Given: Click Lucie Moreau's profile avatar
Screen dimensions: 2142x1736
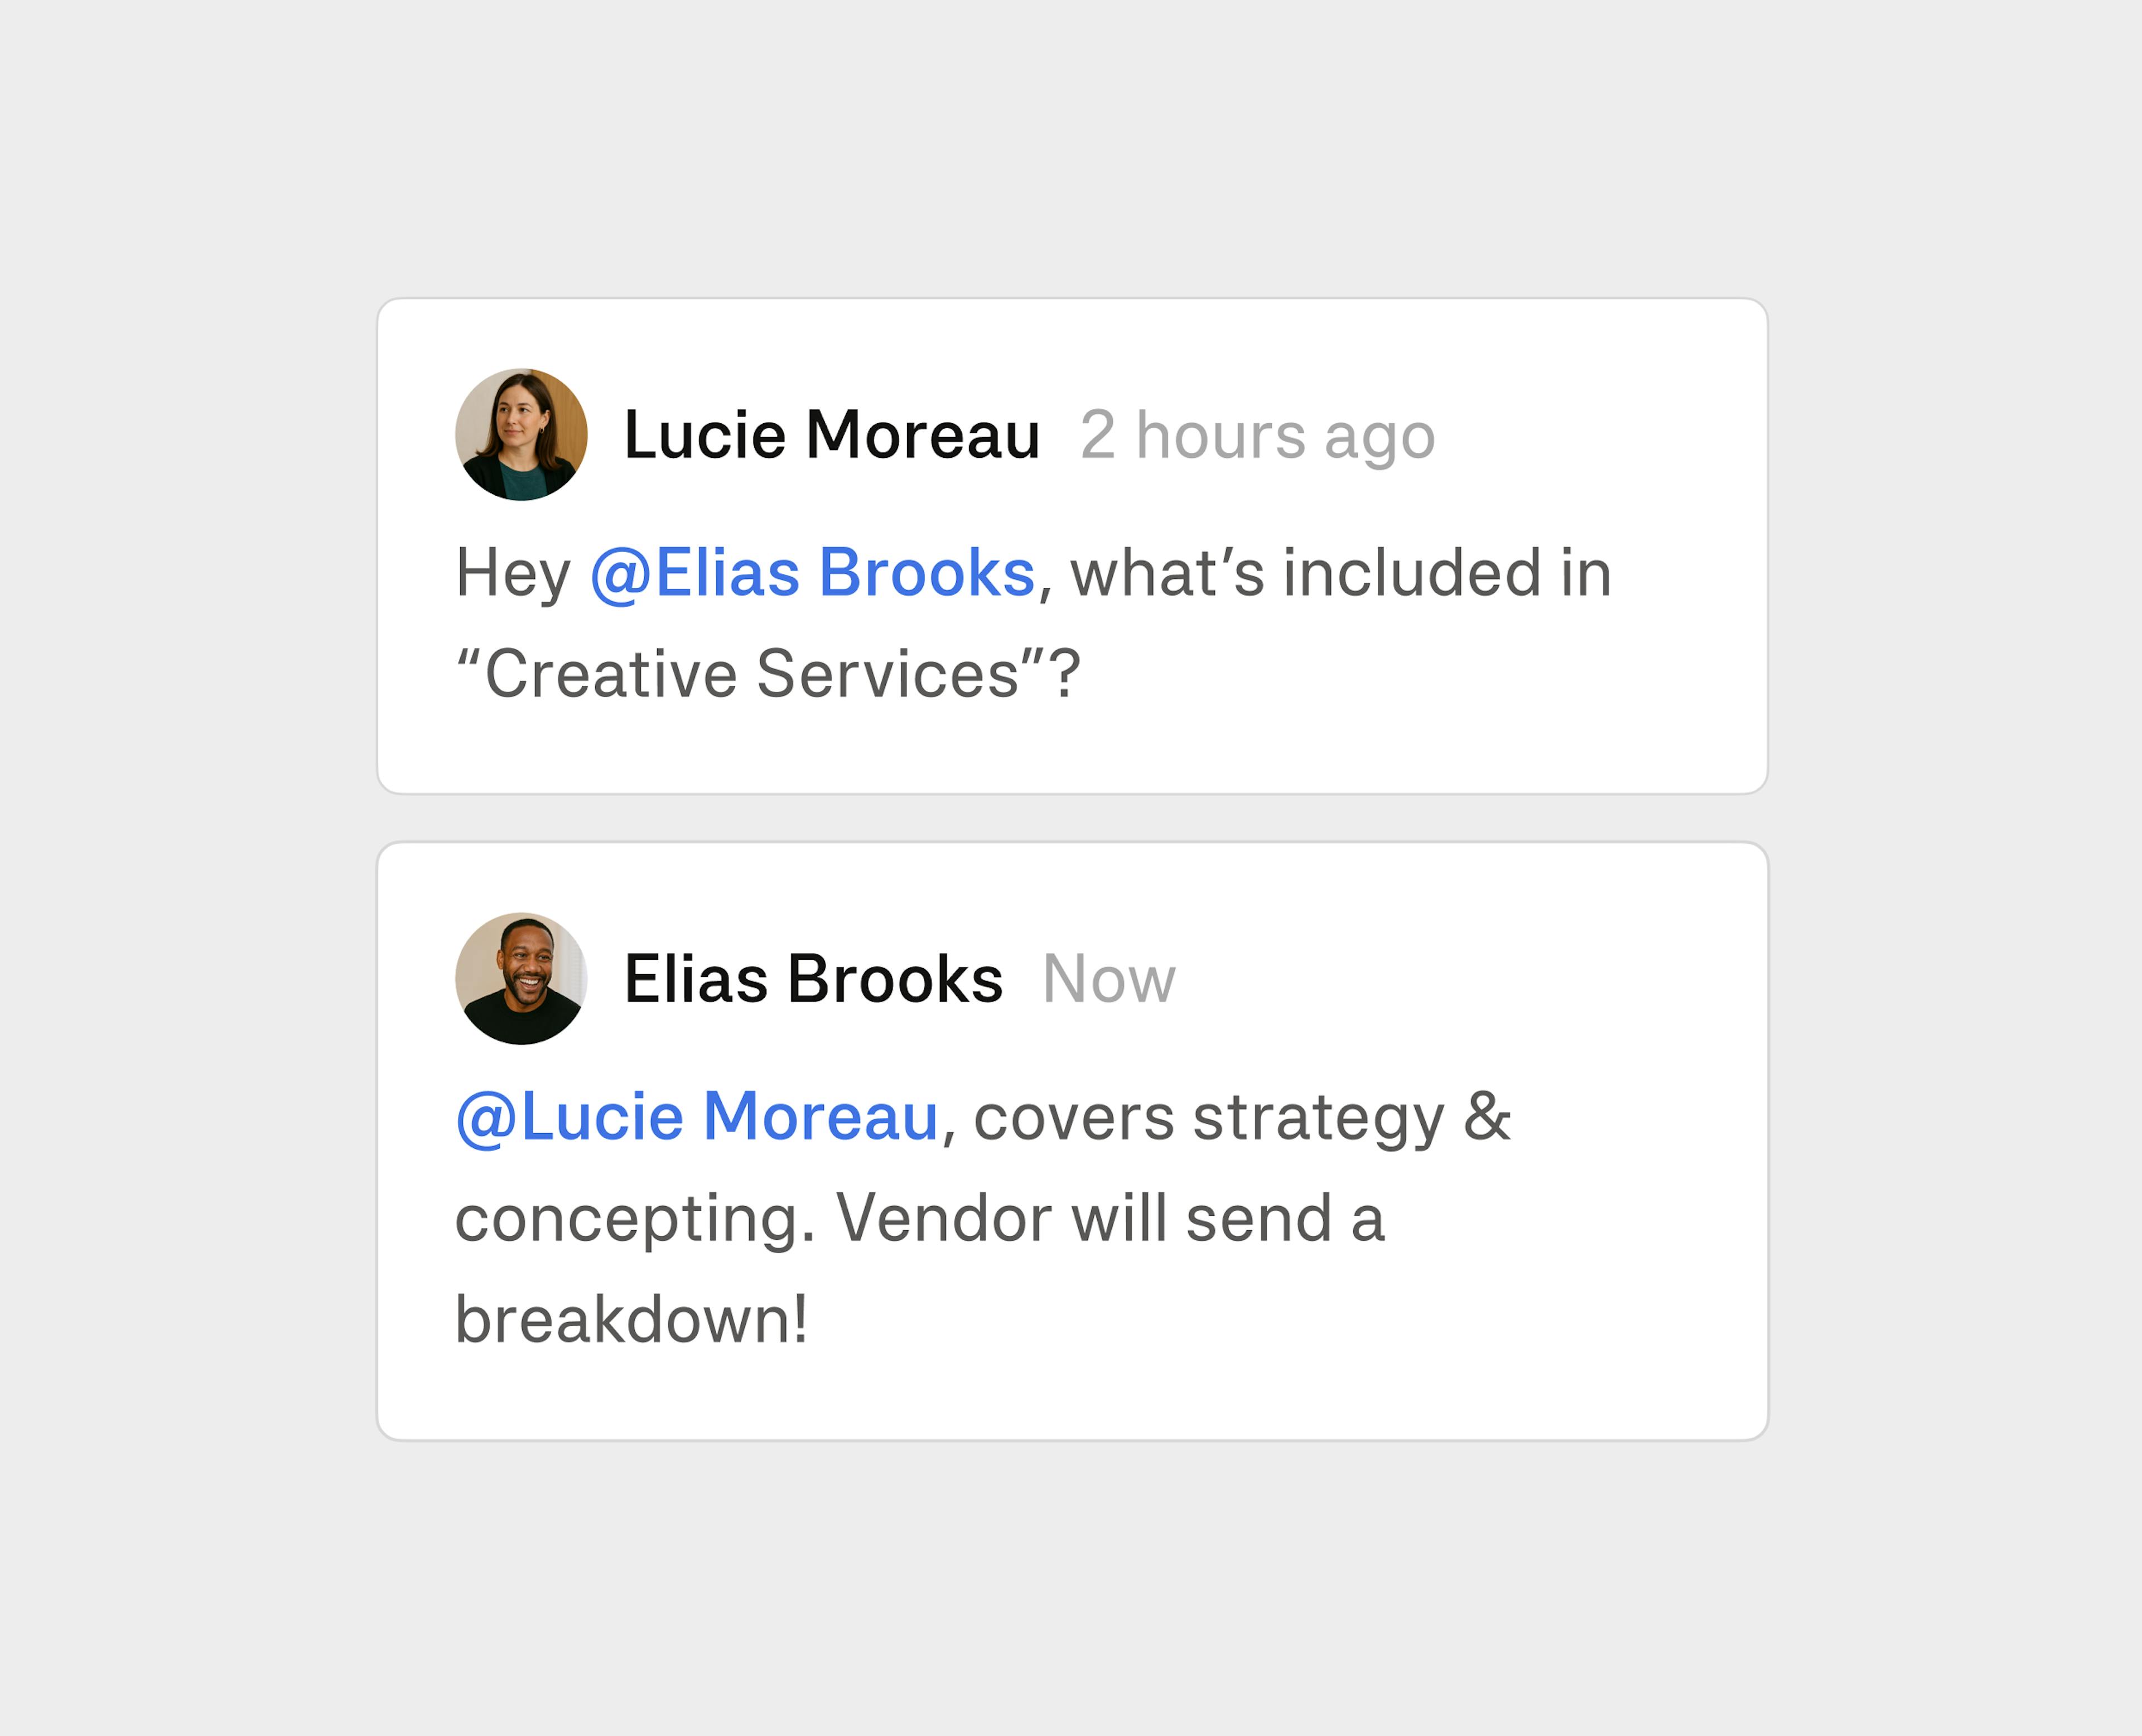Looking at the screenshot, I should point(521,434).
